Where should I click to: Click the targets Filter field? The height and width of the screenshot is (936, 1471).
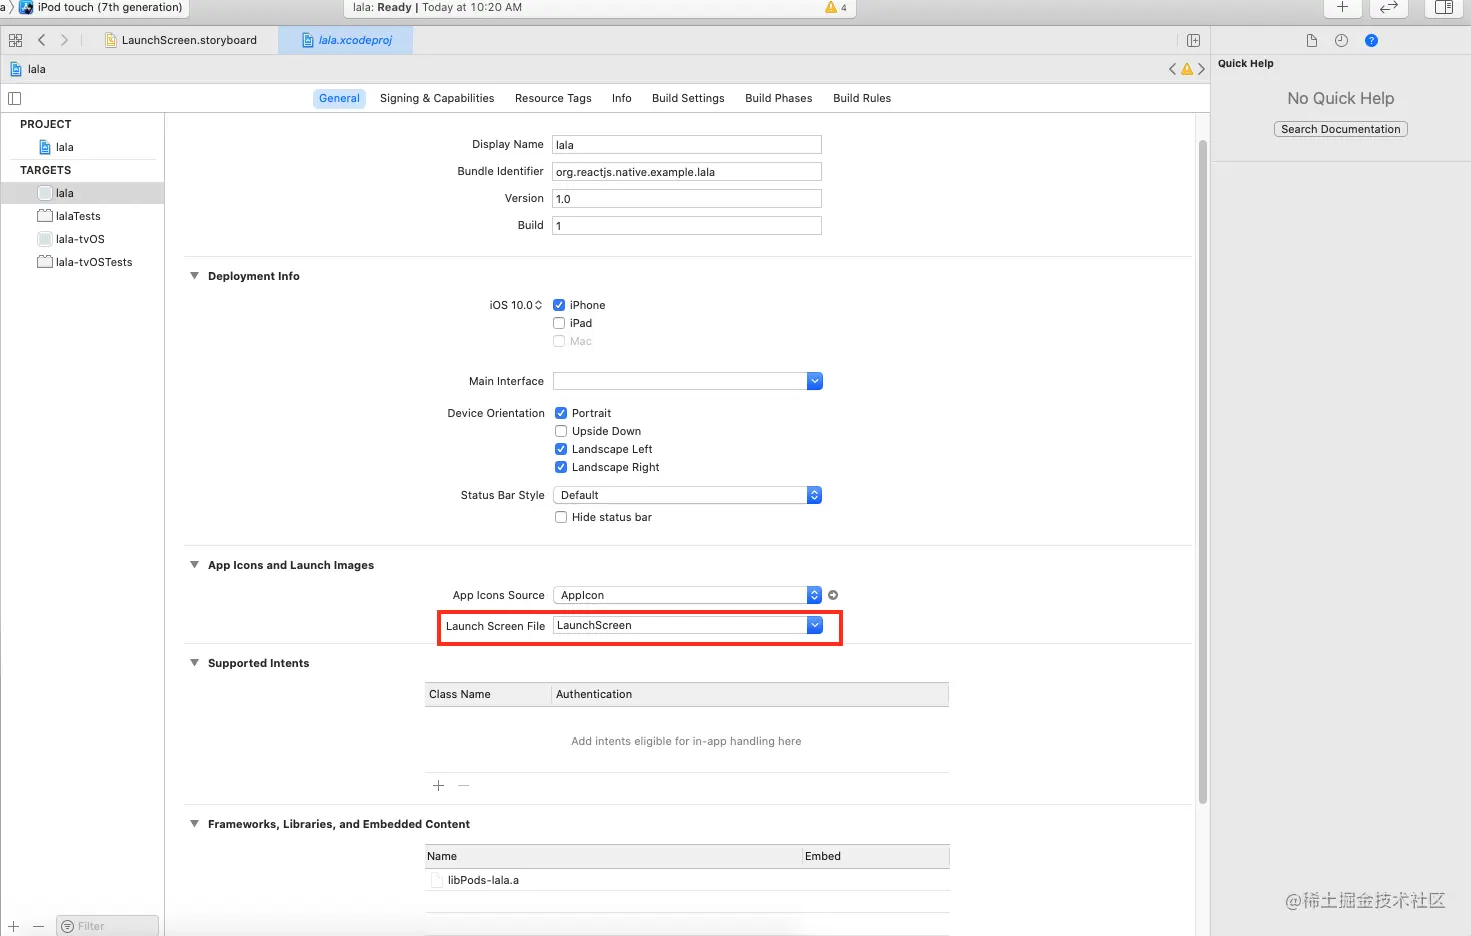click(x=107, y=926)
